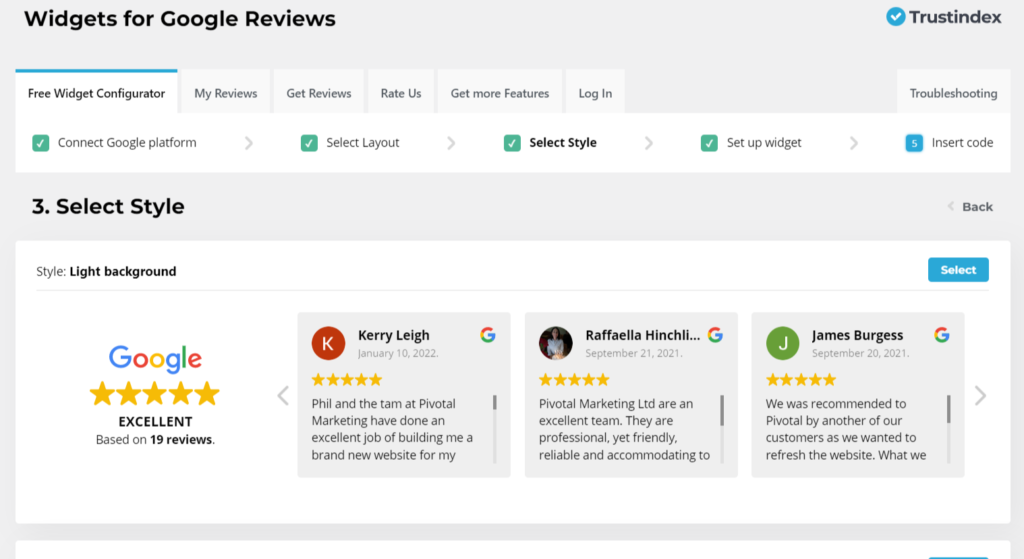Click Kerry Leigh's K avatar

point(328,343)
